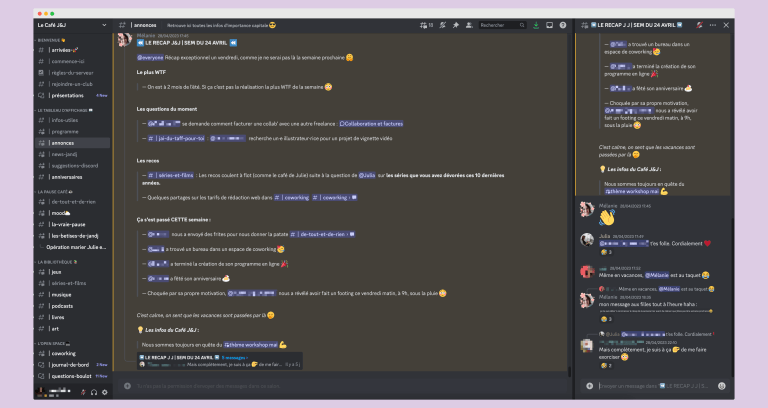Click the Rechercher search field
The height and width of the screenshot is (408, 768).
click(x=500, y=25)
